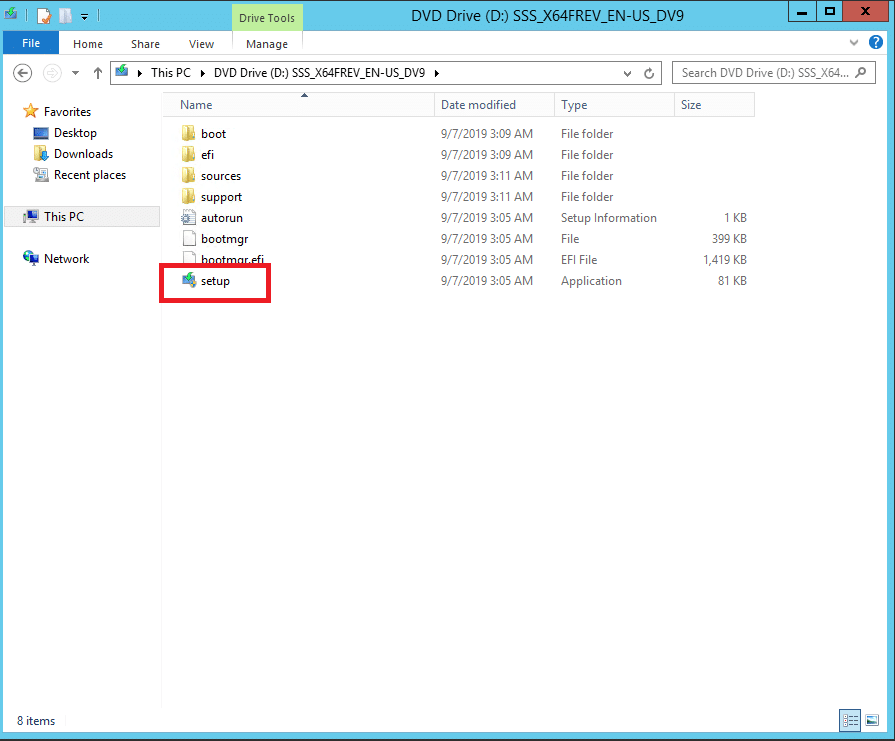Screen dimensions: 895x741
Task: Open the recent locations dropdown arrow
Action: click(75, 73)
